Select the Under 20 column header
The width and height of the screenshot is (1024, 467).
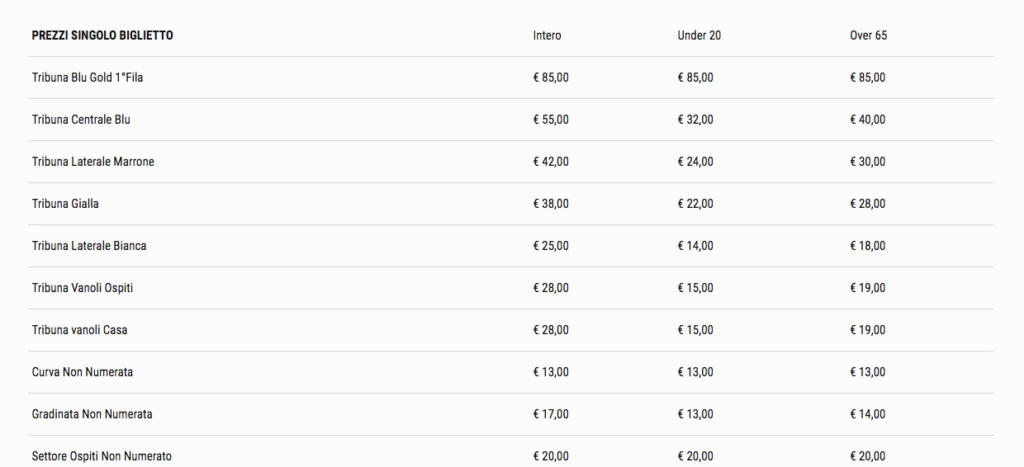[x=699, y=35]
